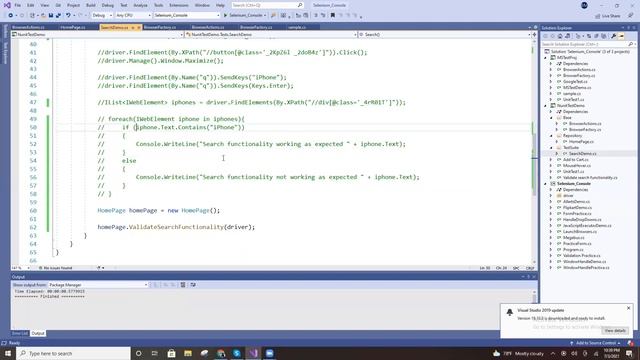Open the NunitTestDemo project navigation dropdown
The image size is (640, 360).
[98, 35]
